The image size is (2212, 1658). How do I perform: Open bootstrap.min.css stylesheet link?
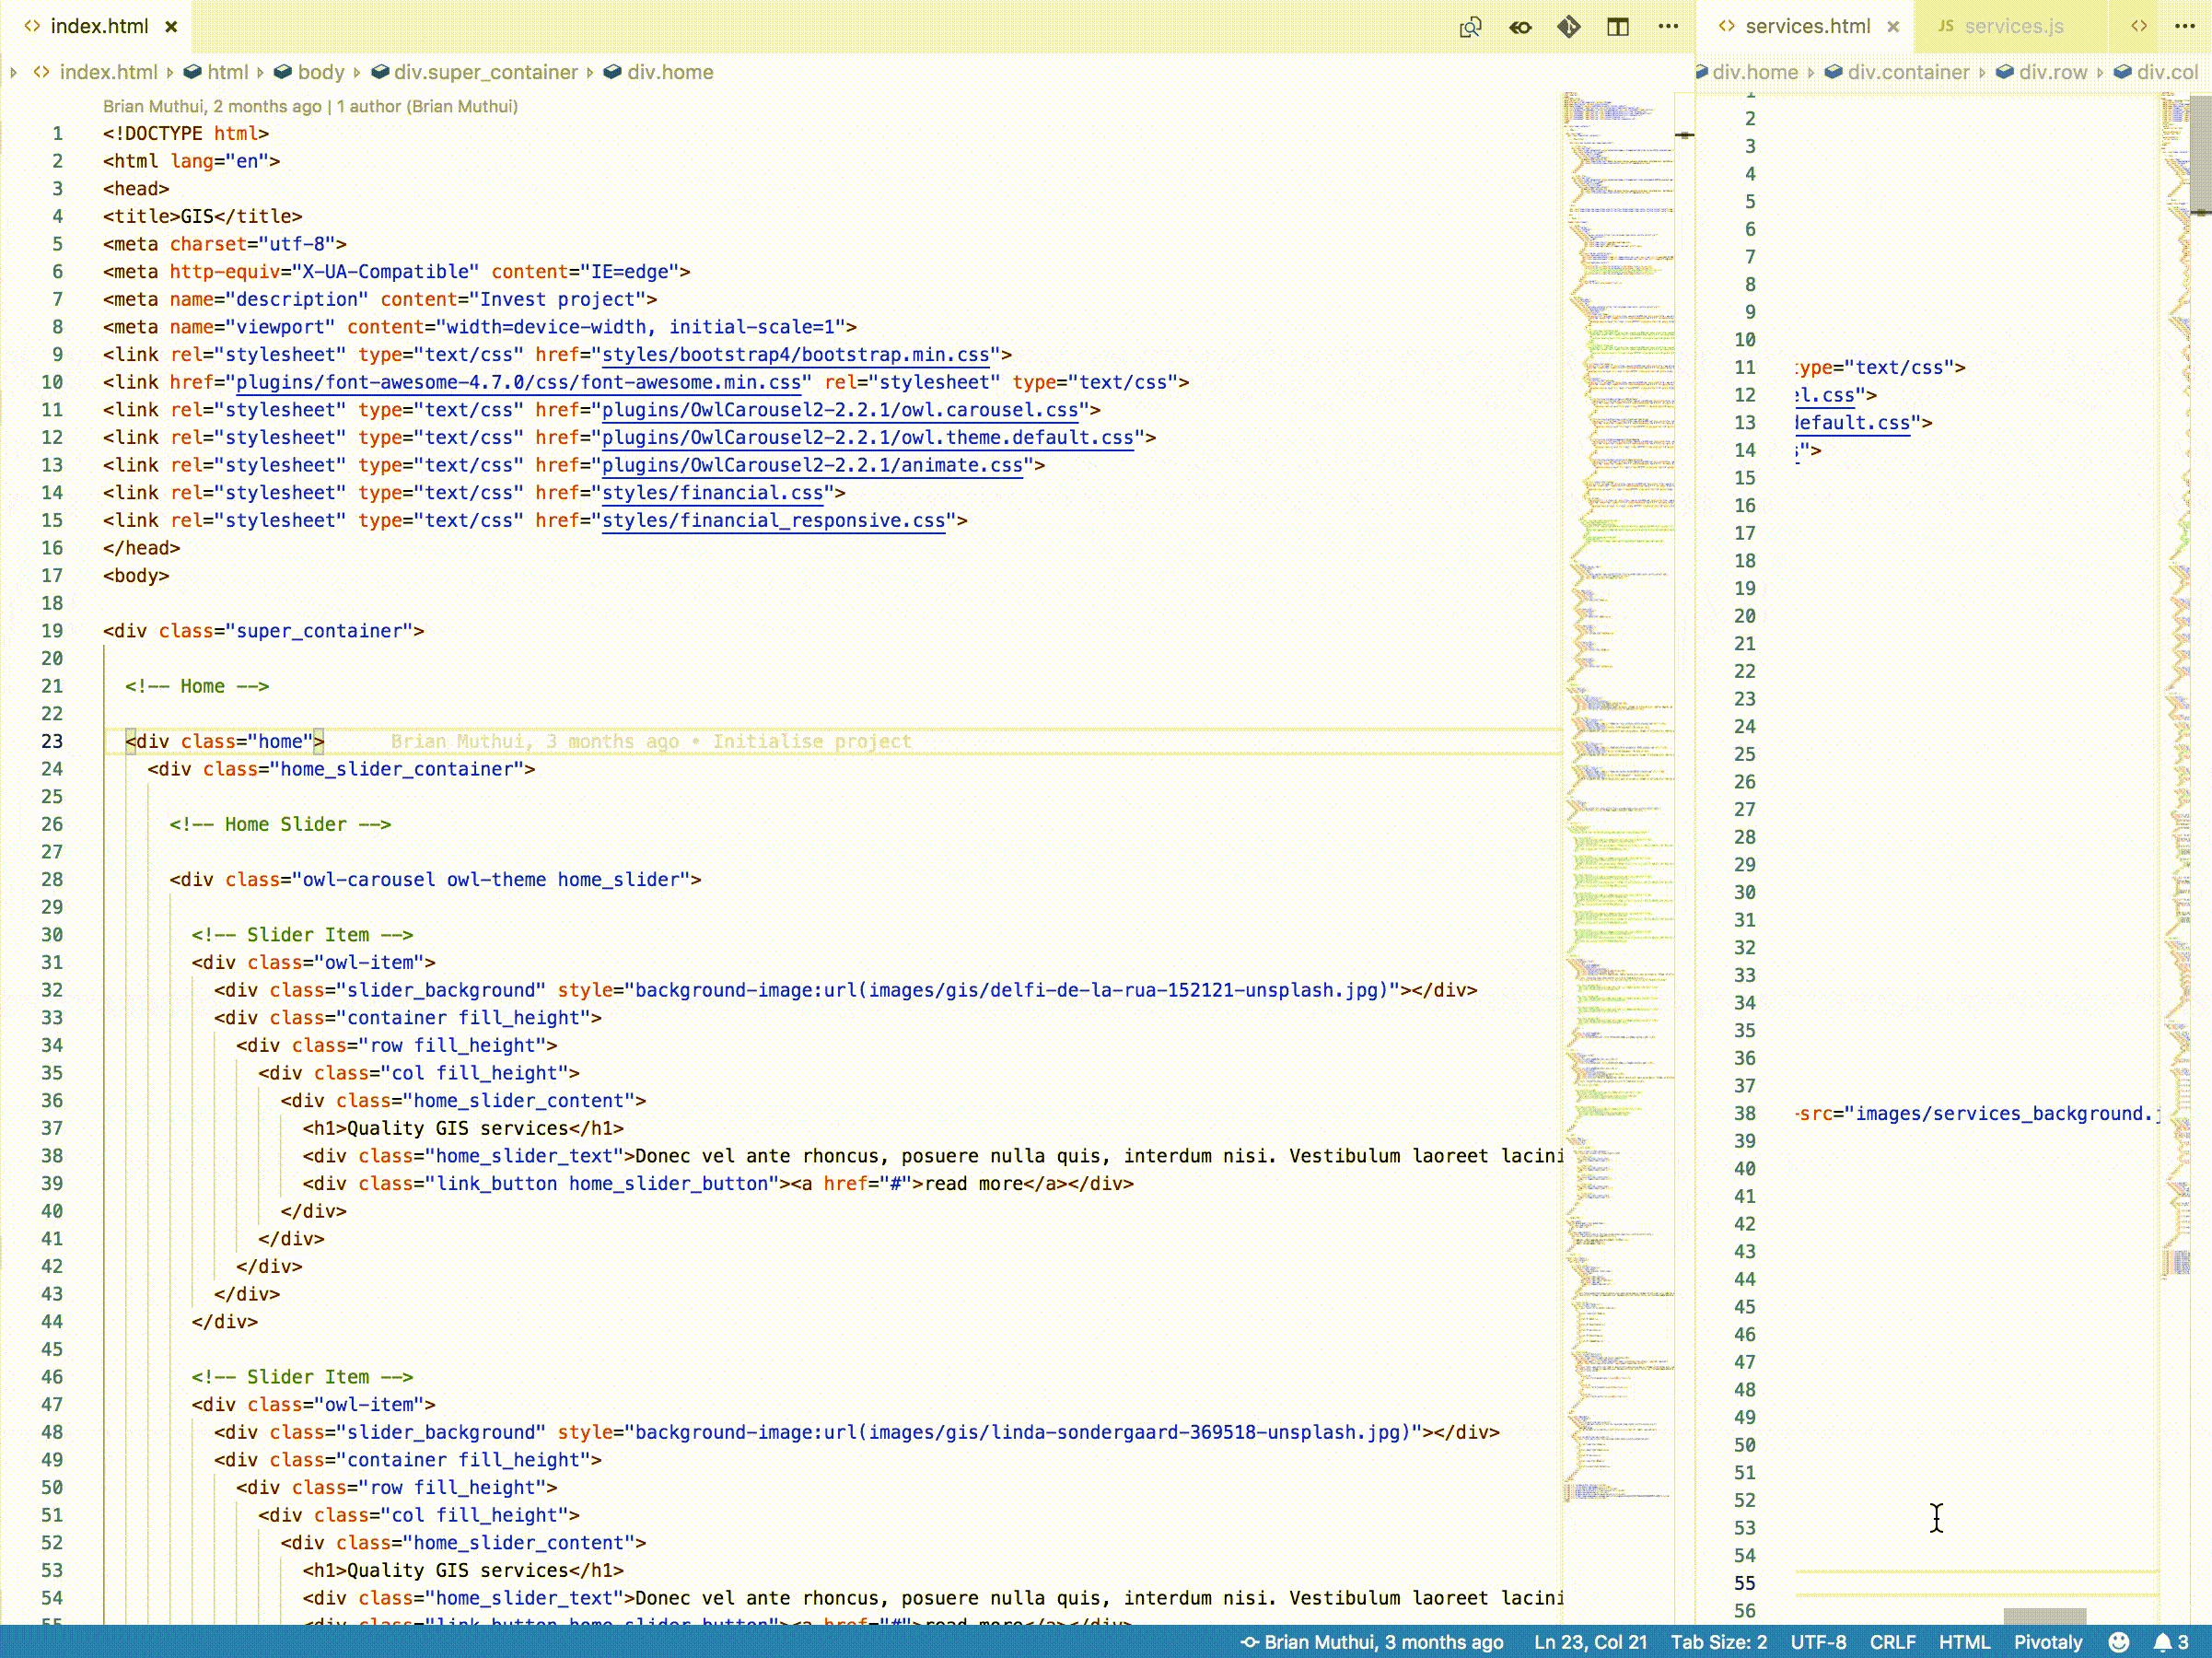pos(795,355)
